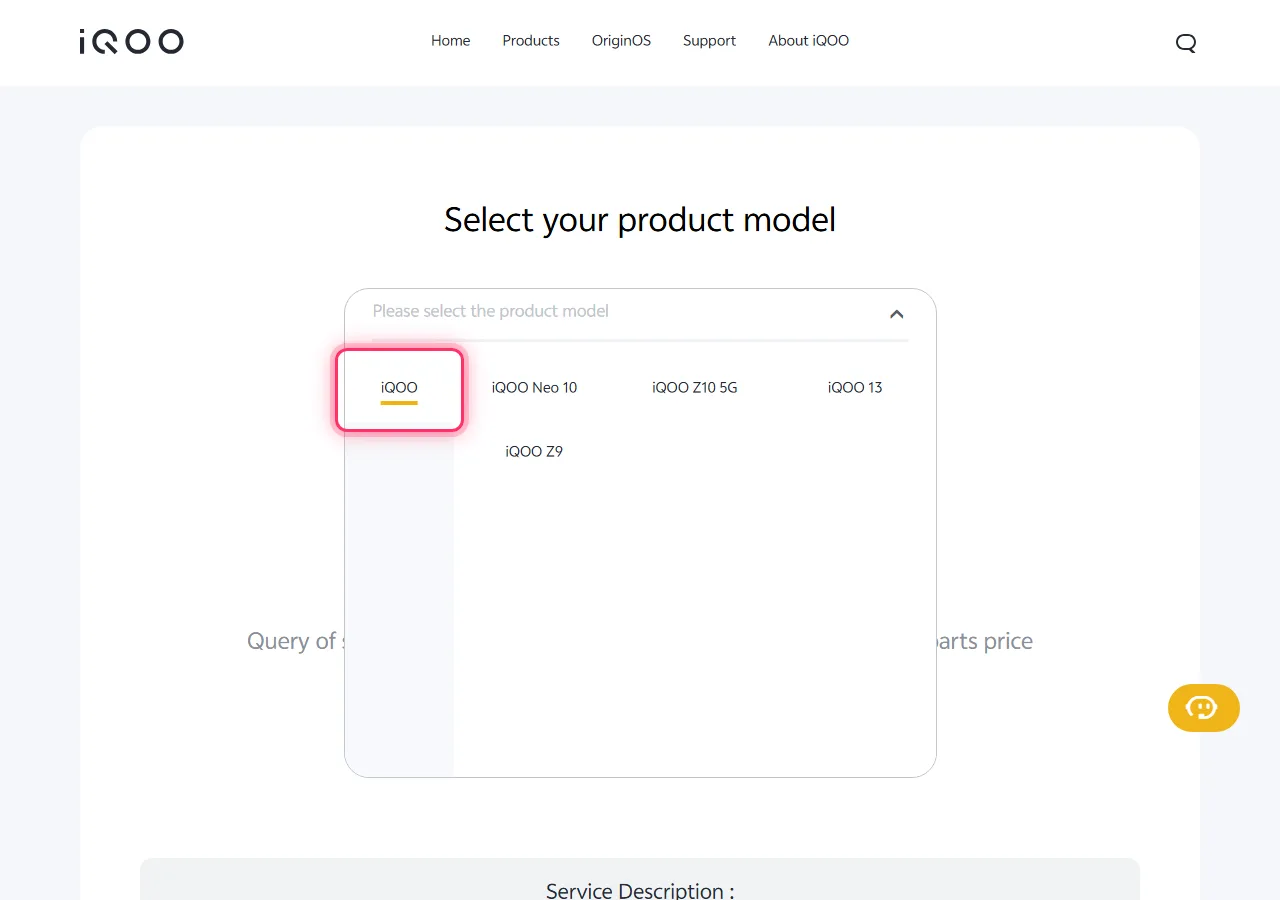This screenshot has width=1280, height=900.
Task: Open the Products menu item
Action: (x=531, y=41)
